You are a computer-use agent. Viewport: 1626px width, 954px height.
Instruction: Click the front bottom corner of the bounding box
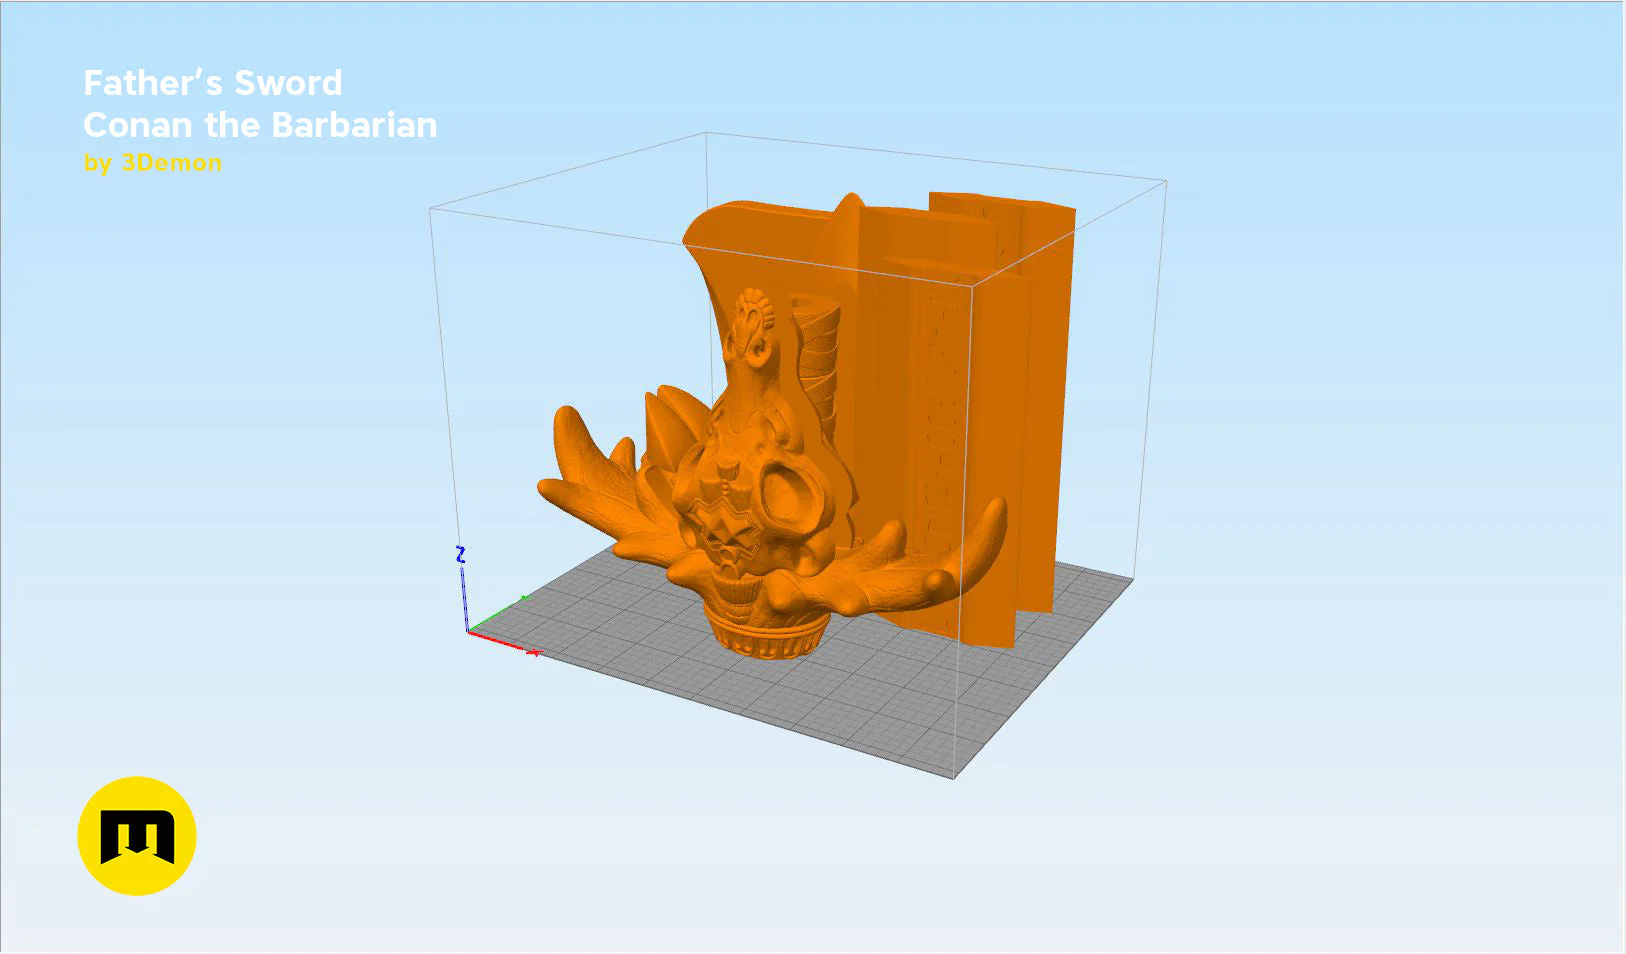[954, 777]
